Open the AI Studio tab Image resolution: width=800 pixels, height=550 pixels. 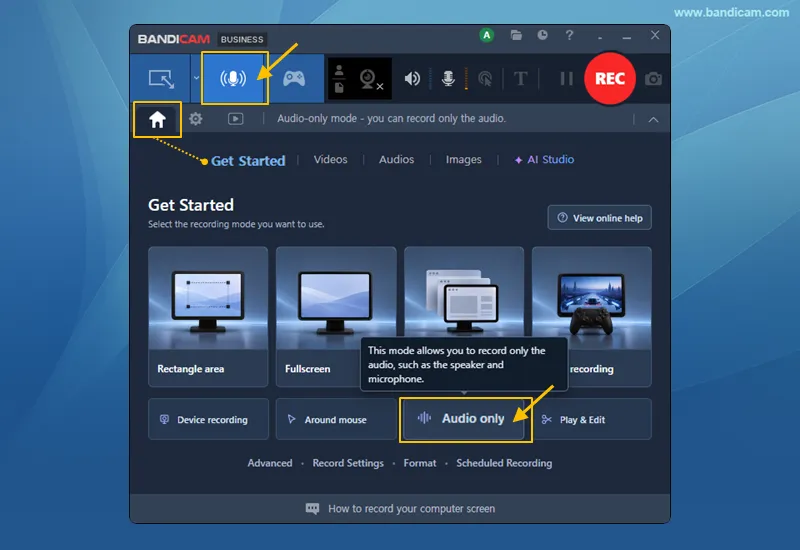(544, 160)
